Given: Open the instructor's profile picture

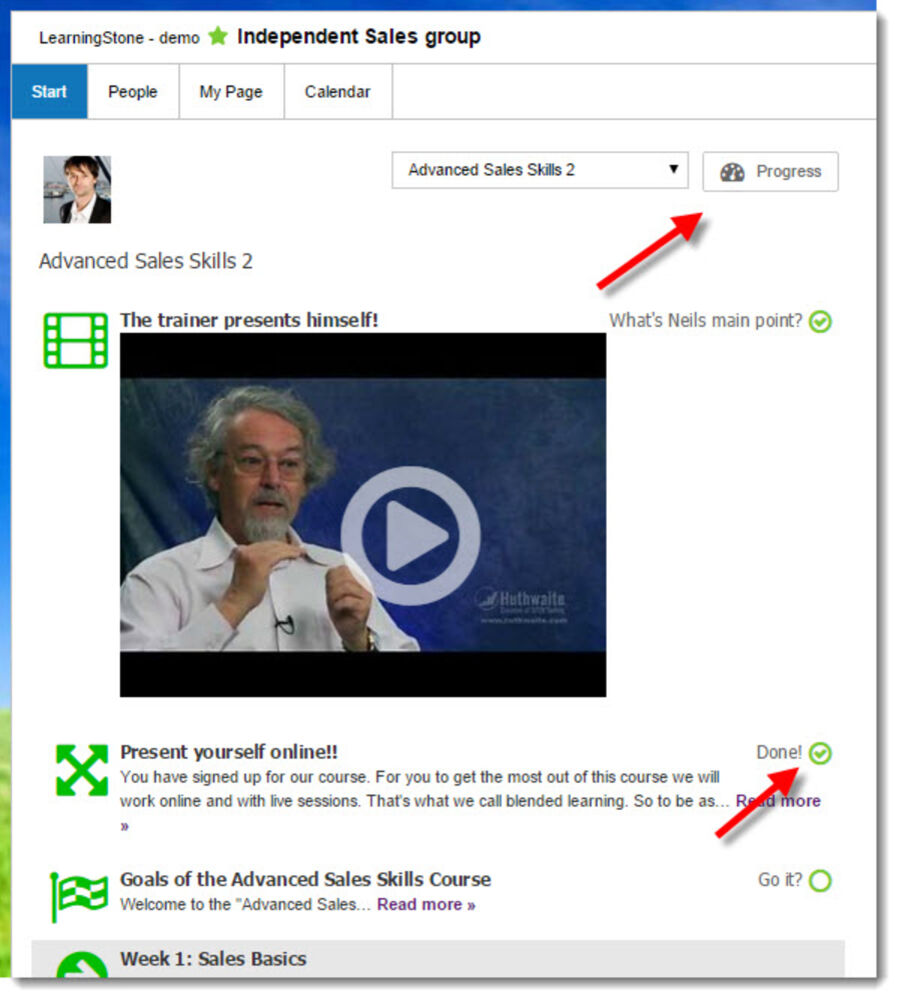Looking at the screenshot, I should [x=78, y=189].
